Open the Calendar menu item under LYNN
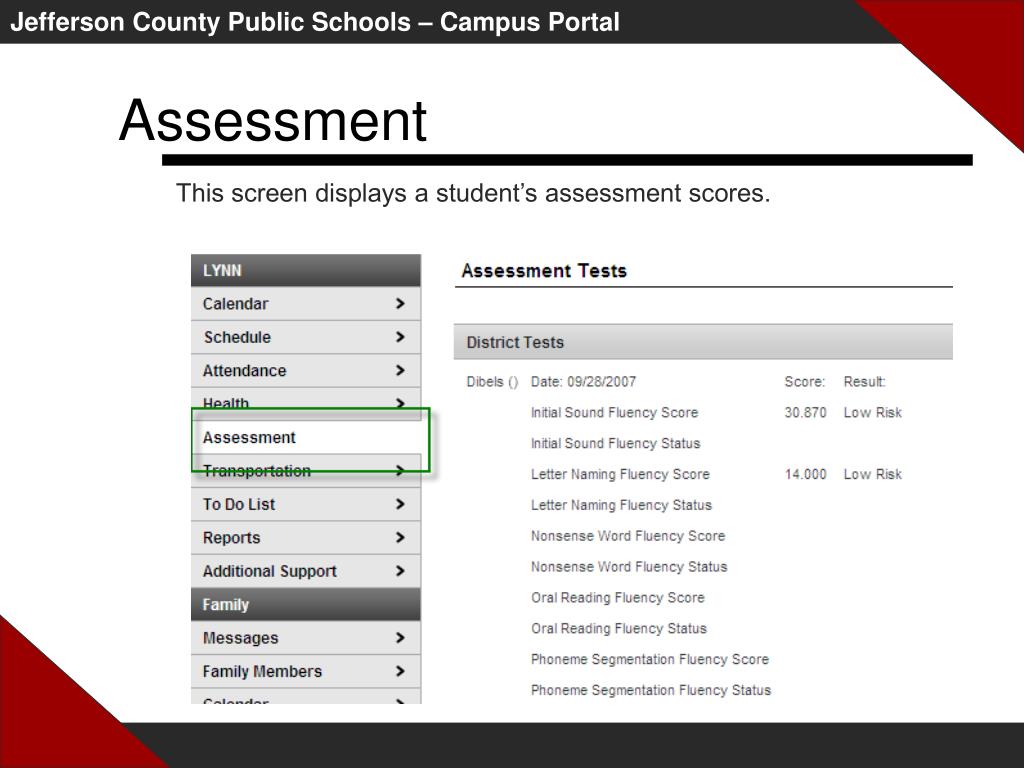The height and width of the screenshot is (768, 1024). click(306, 304)
